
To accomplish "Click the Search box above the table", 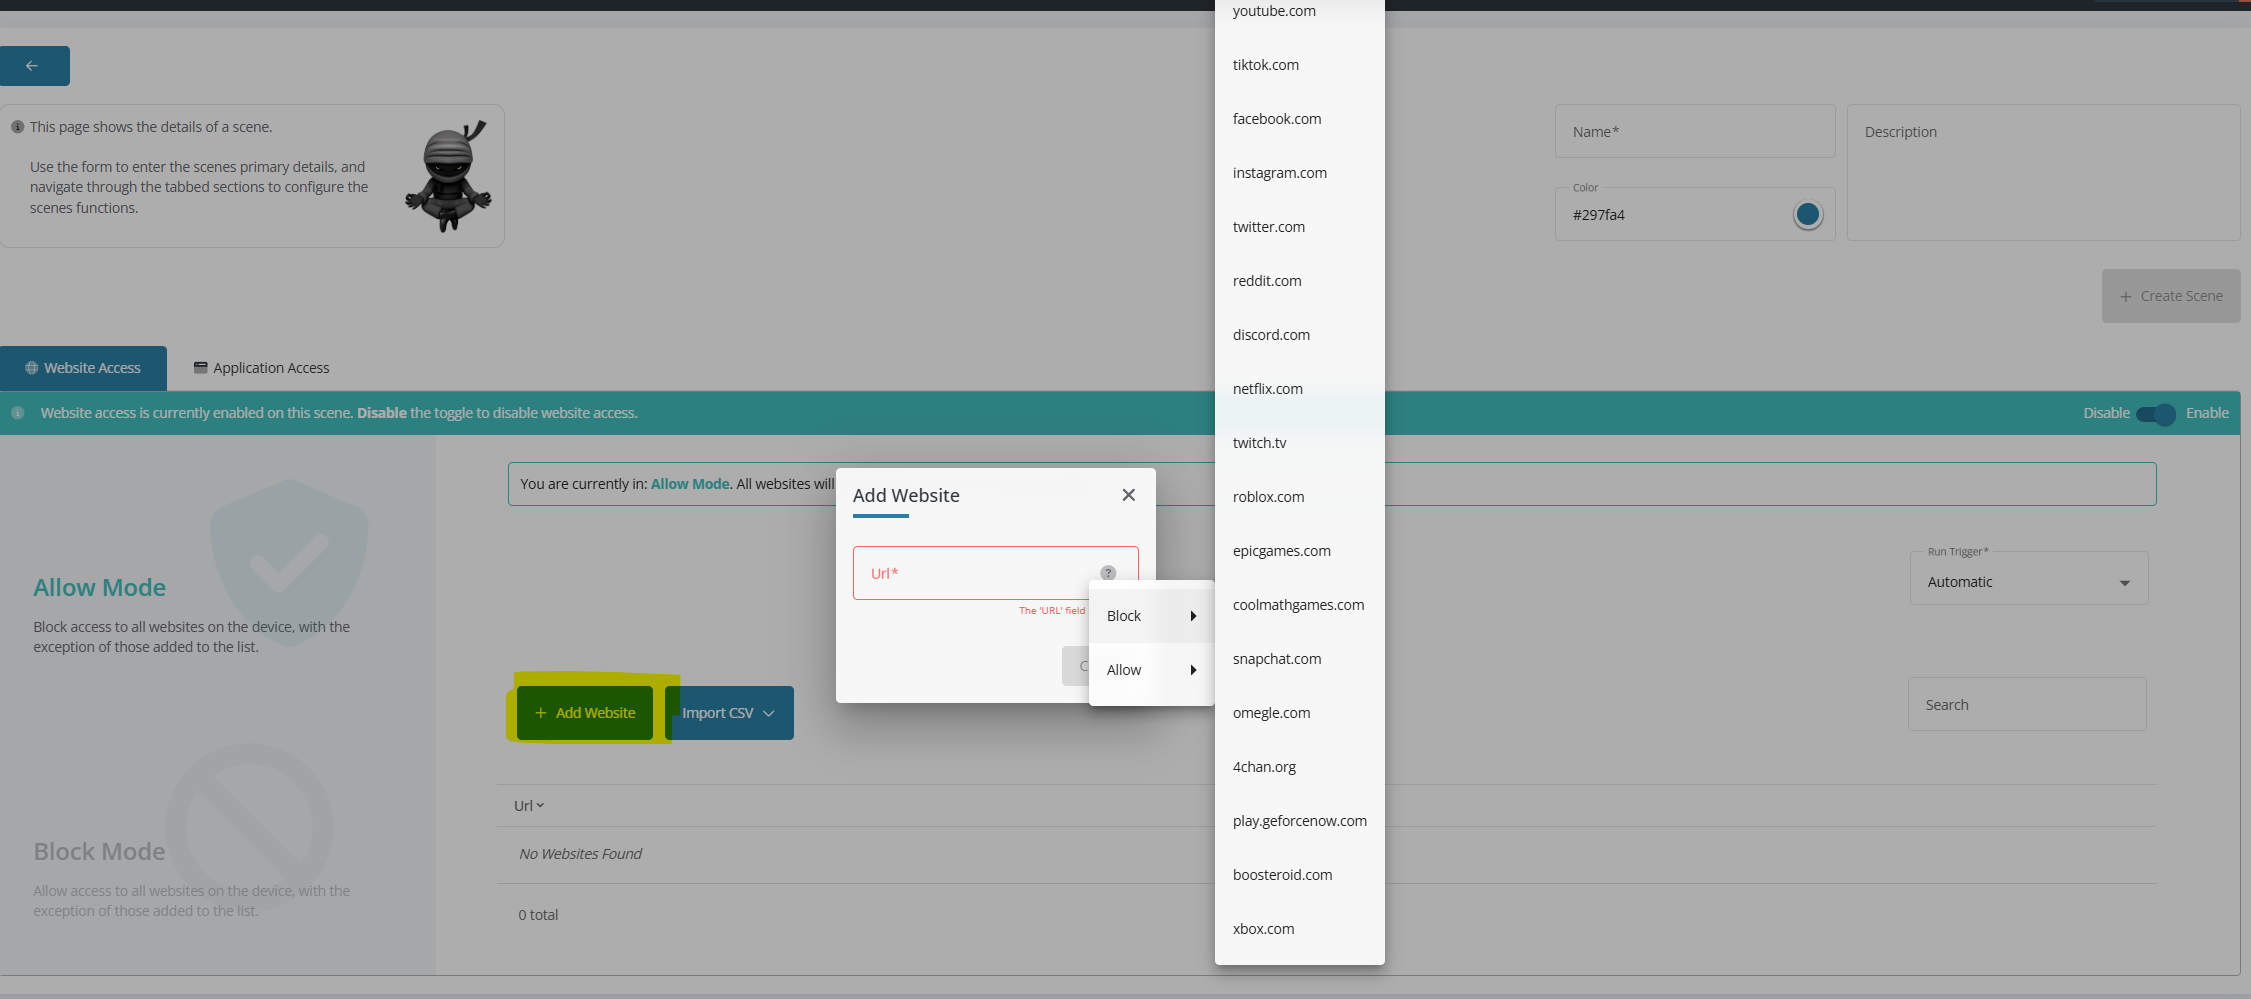I will (2027, 705).
